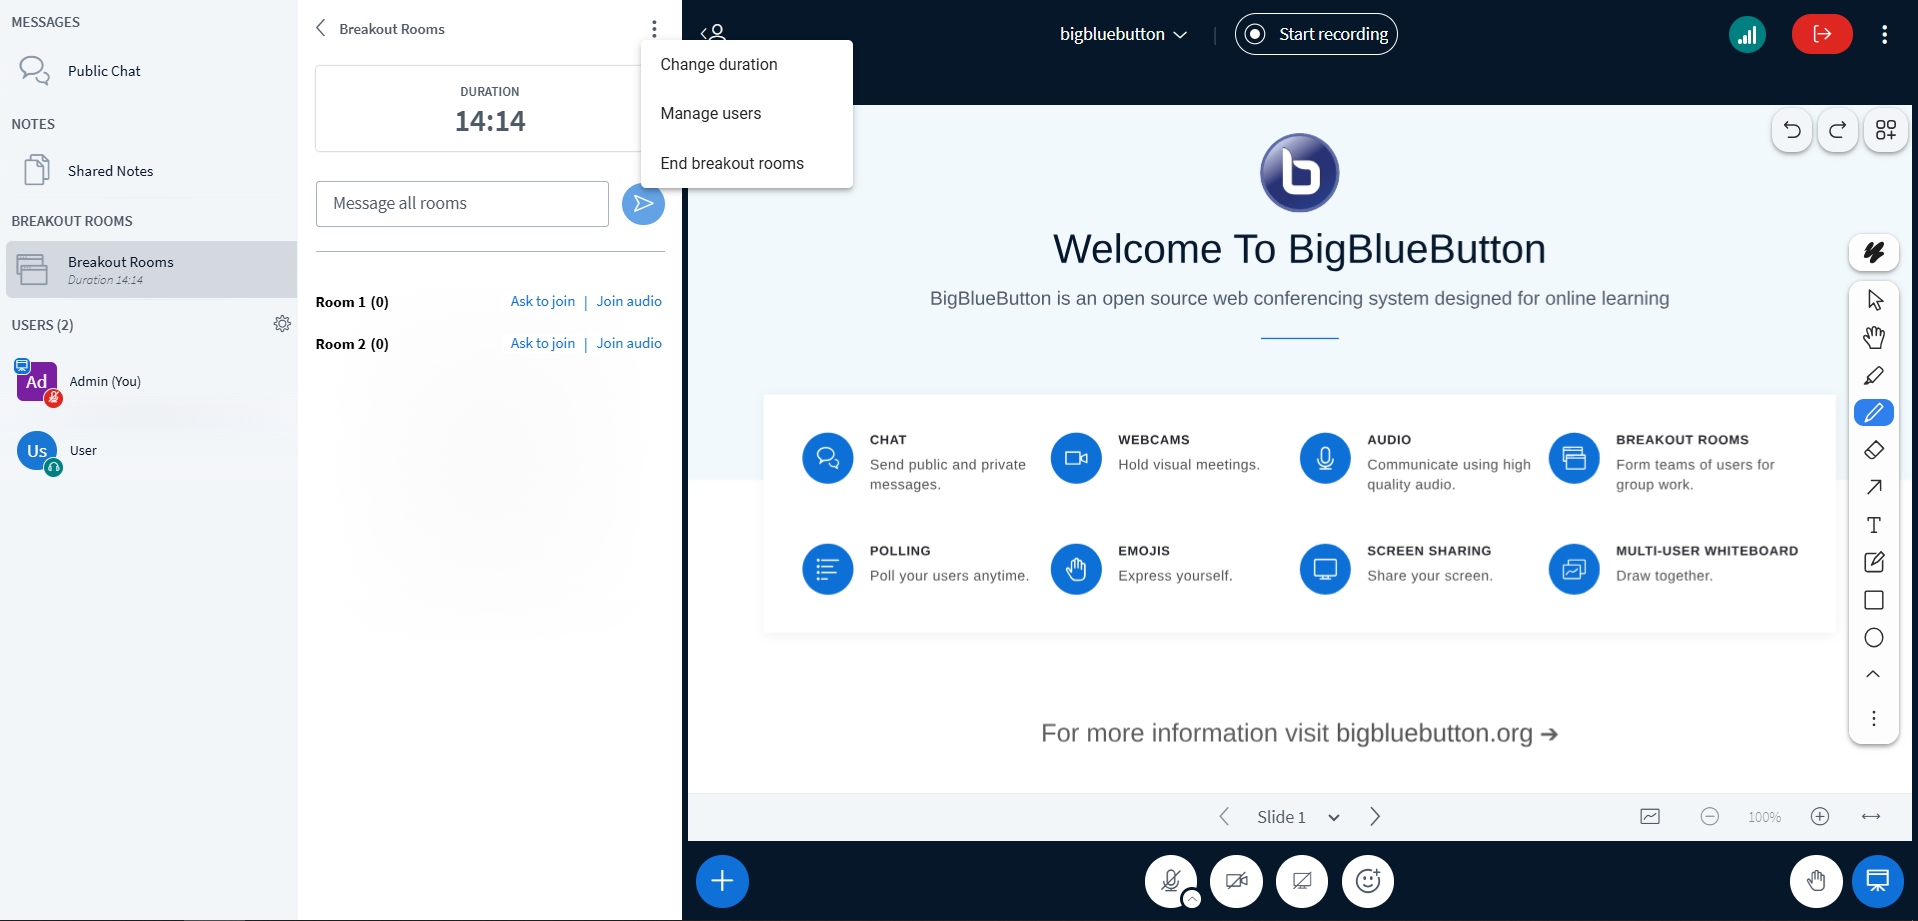Undo last whiteboard action
The width and height of the screenshot is (1918, 921).
click(x=1792, y=130)
